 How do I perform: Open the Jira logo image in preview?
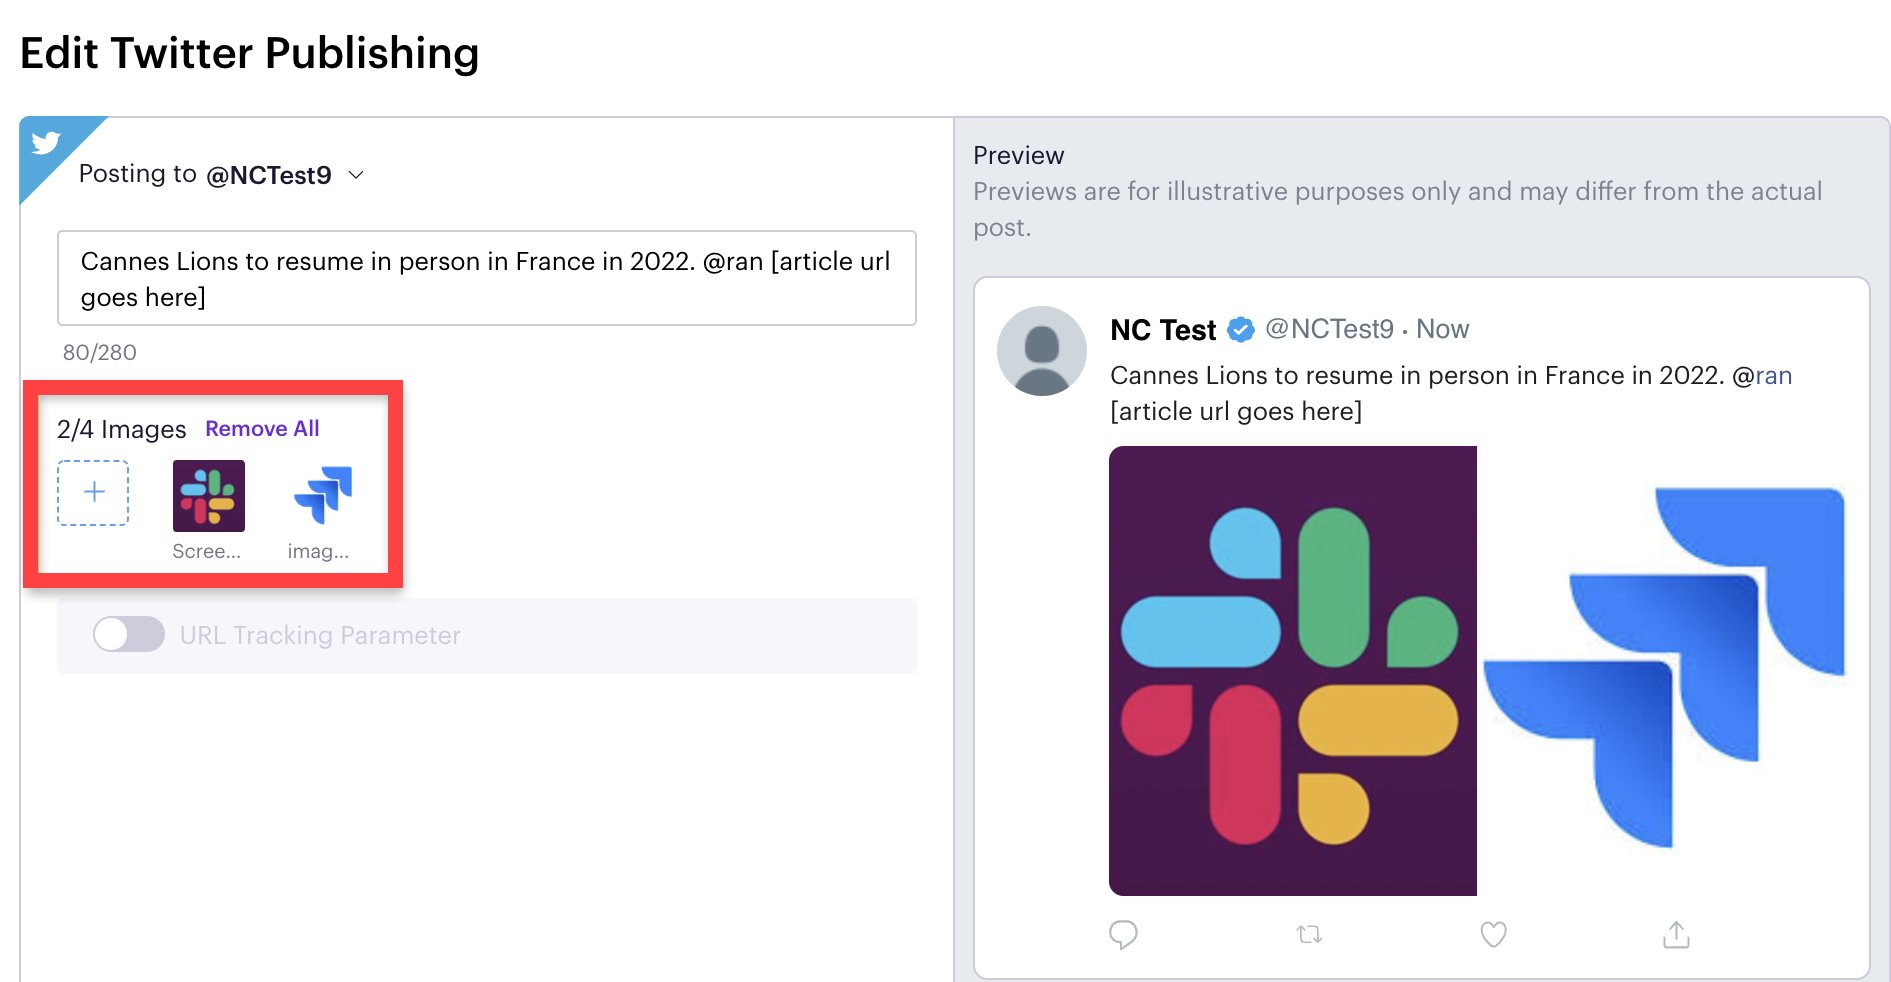point(1665,670)
